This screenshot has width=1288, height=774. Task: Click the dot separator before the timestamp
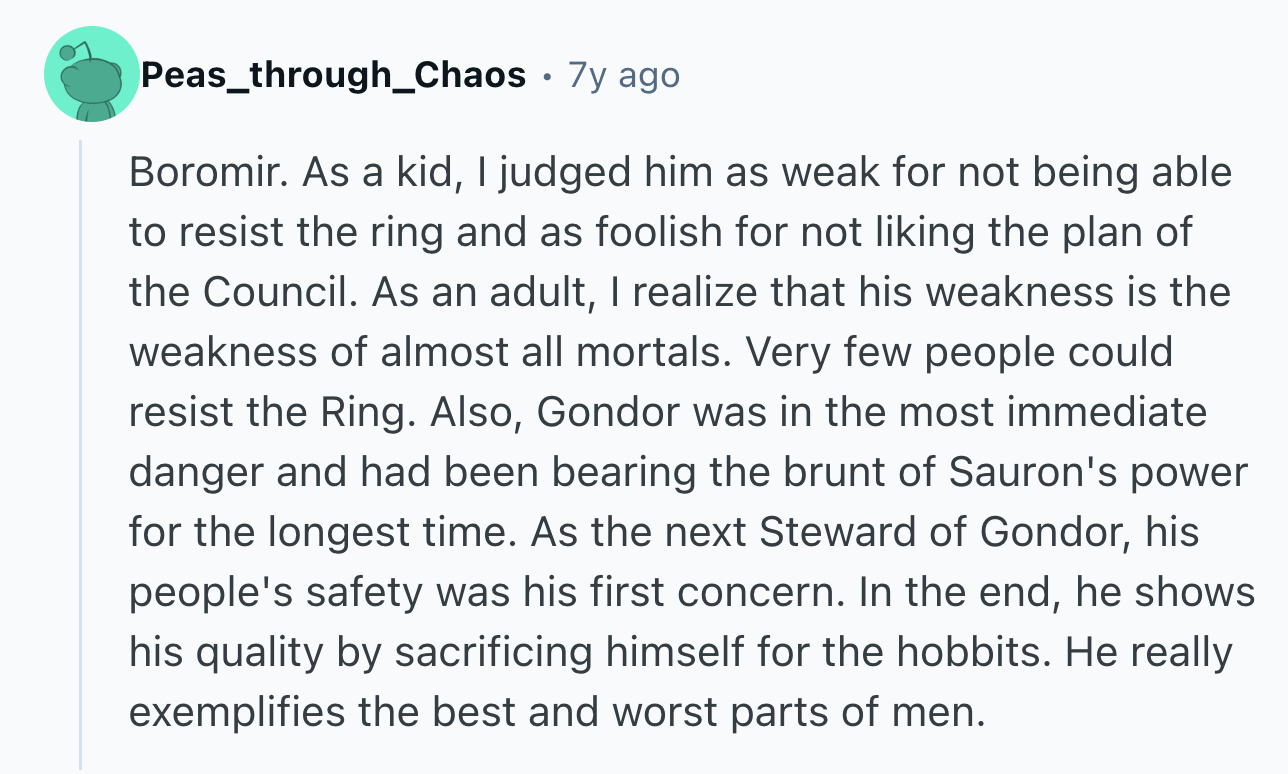pos(547,75)
